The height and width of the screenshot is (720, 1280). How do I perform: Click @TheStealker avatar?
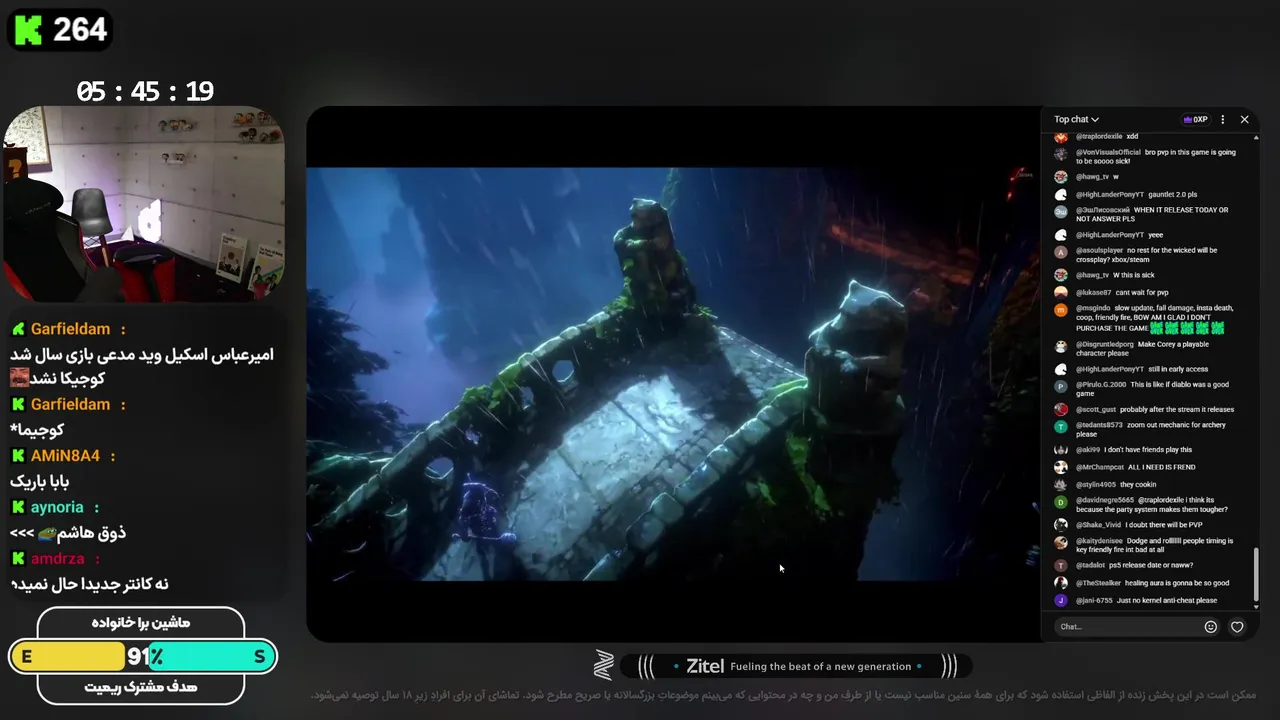coord(1061,583)
